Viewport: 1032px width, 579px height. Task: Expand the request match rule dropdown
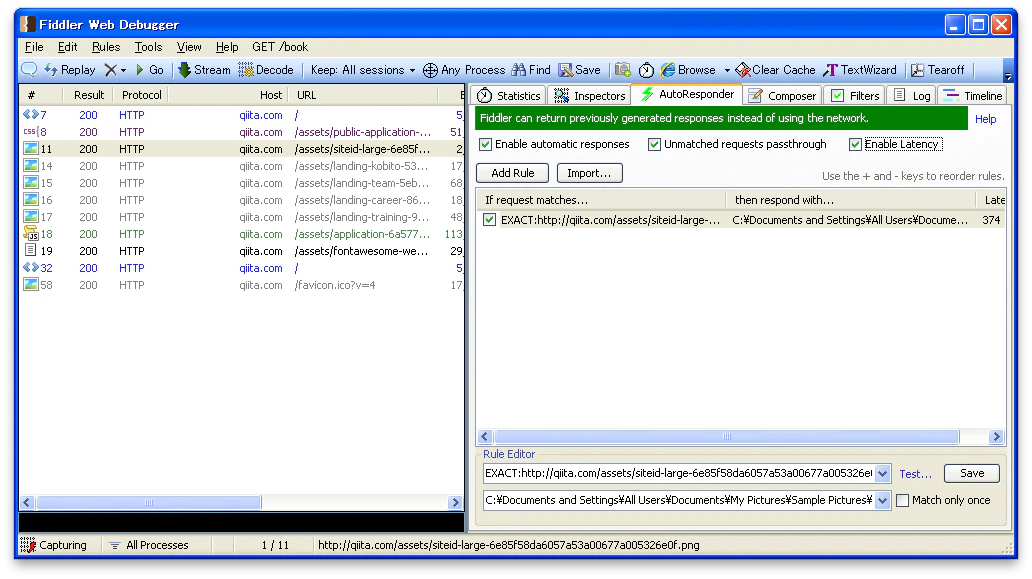[883, 473]
